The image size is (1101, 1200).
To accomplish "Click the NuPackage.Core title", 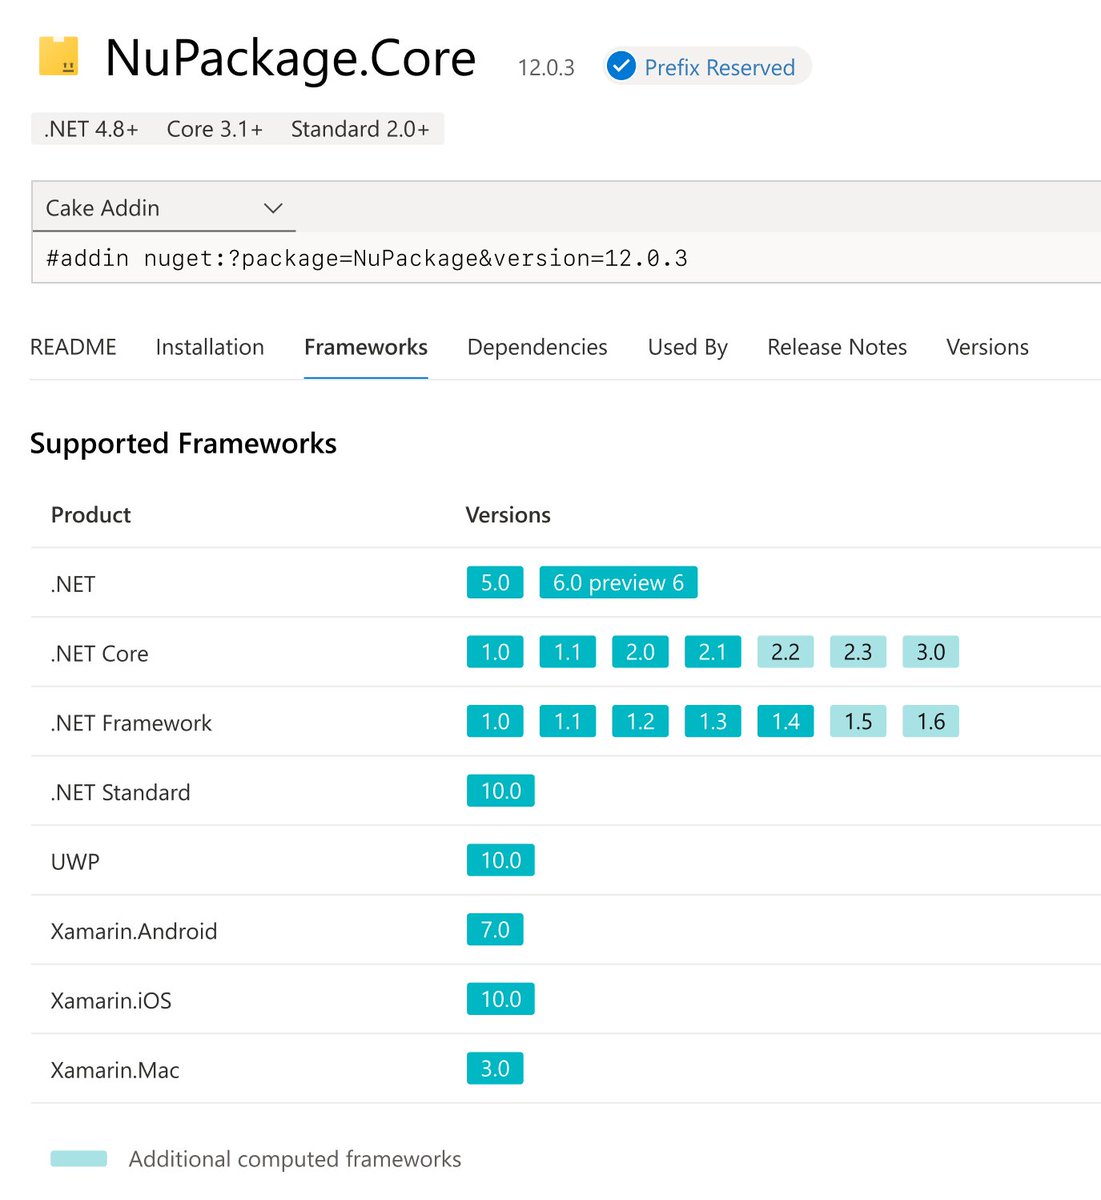I will click(290, 58).
